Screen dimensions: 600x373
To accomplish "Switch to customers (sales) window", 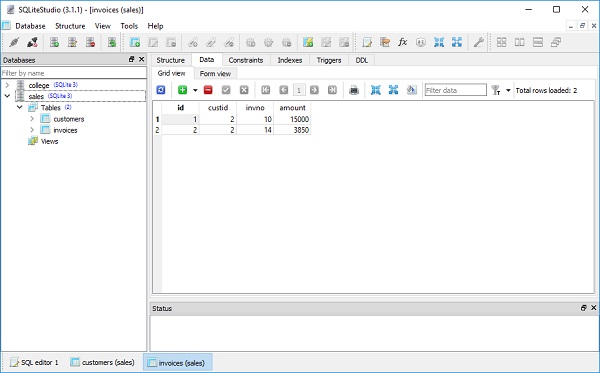I will pyautogui.click(x=103, y=362).
